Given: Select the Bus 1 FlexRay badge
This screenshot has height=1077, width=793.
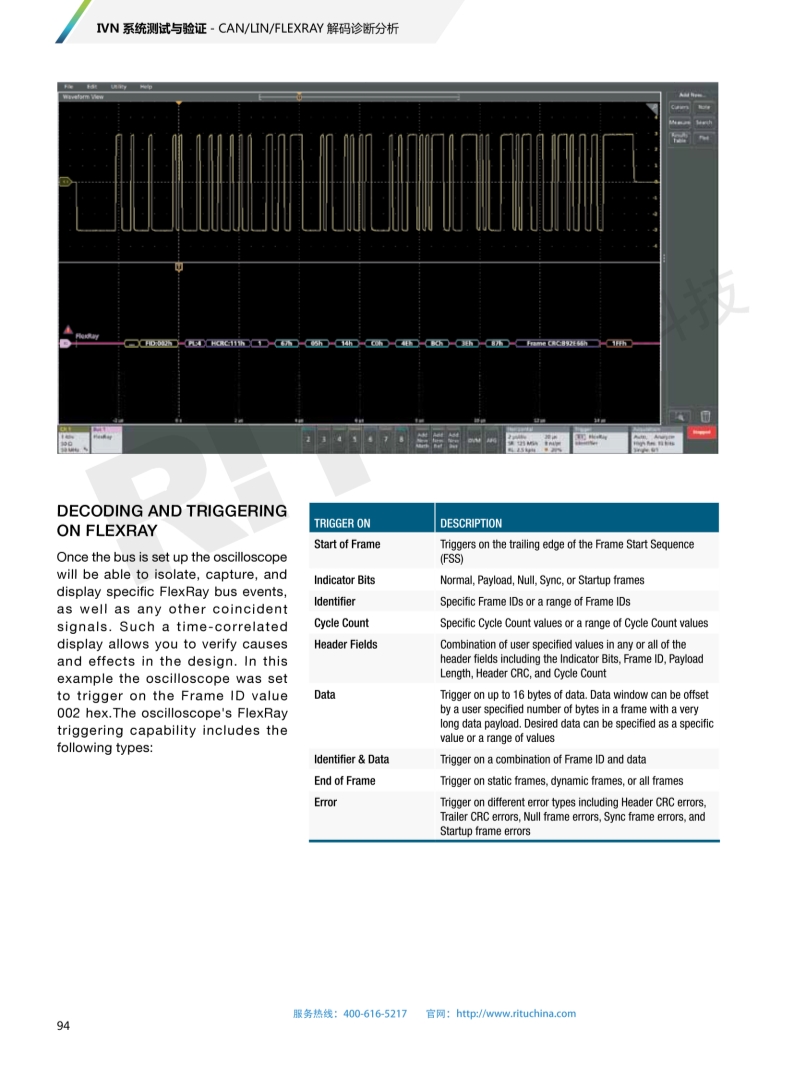Looking at the screenshot, I should pos(105,438).
